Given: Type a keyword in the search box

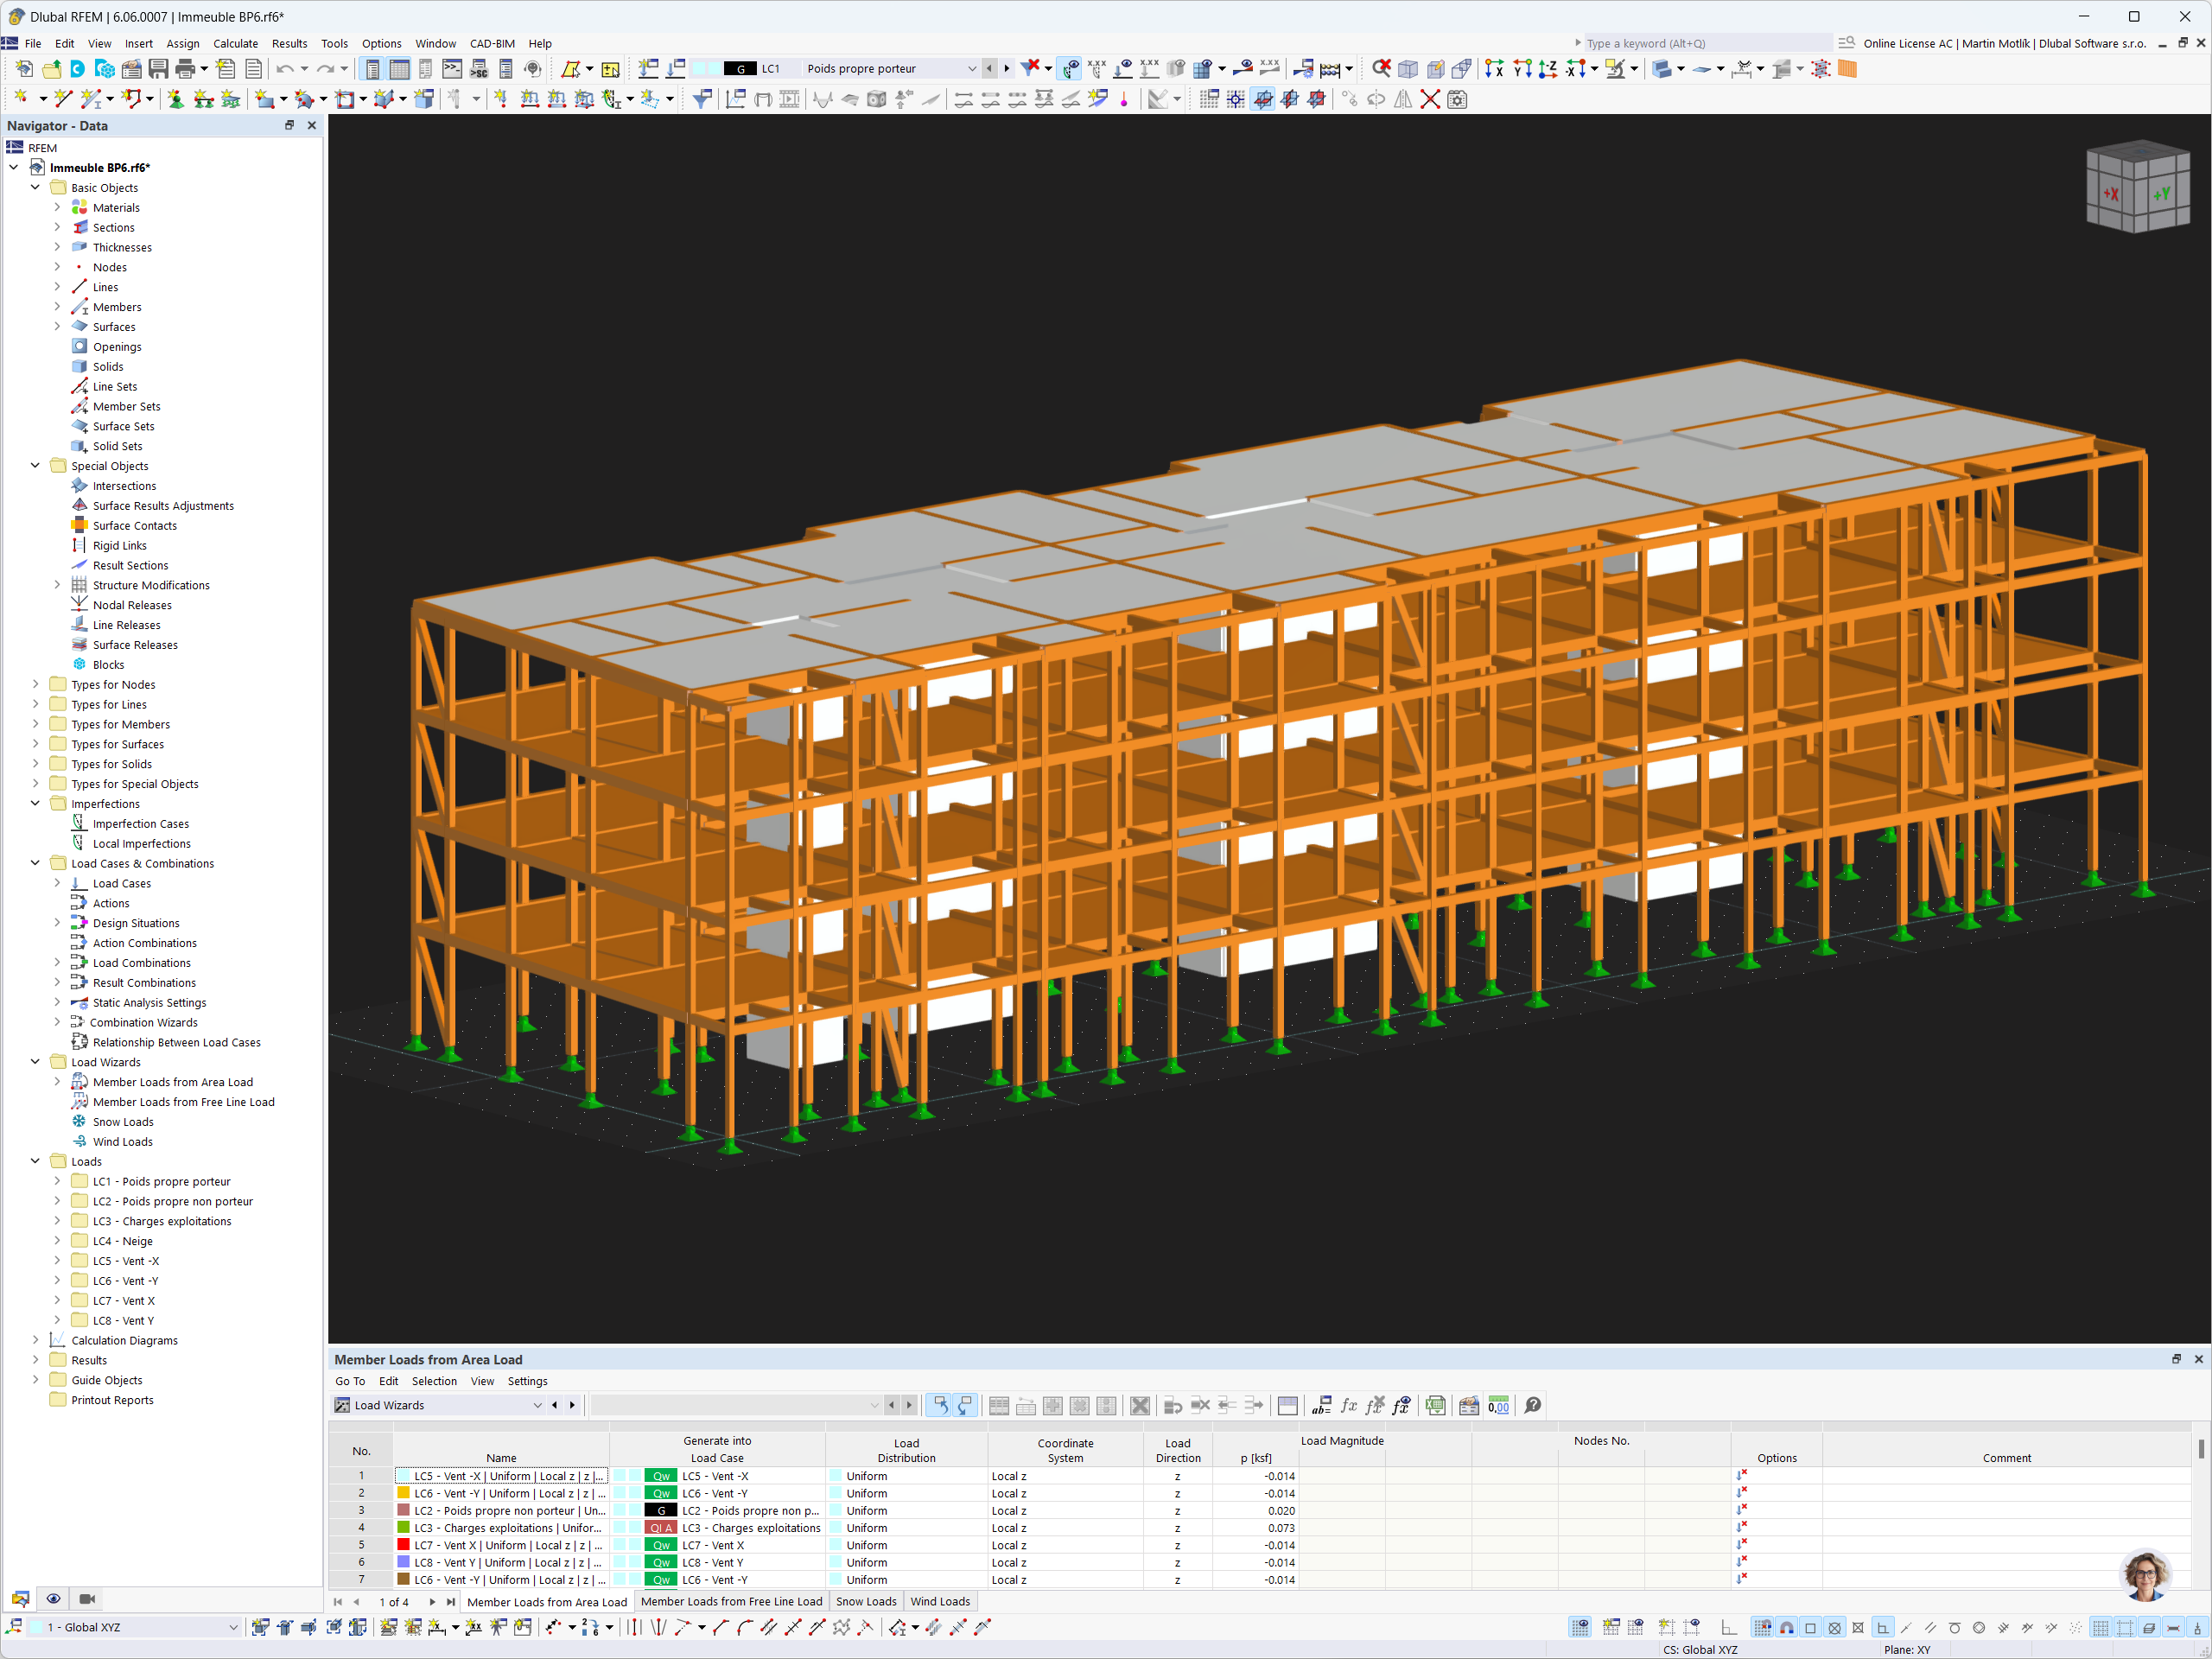Looking at the screenshot, I should click(x=1700, y=43).
